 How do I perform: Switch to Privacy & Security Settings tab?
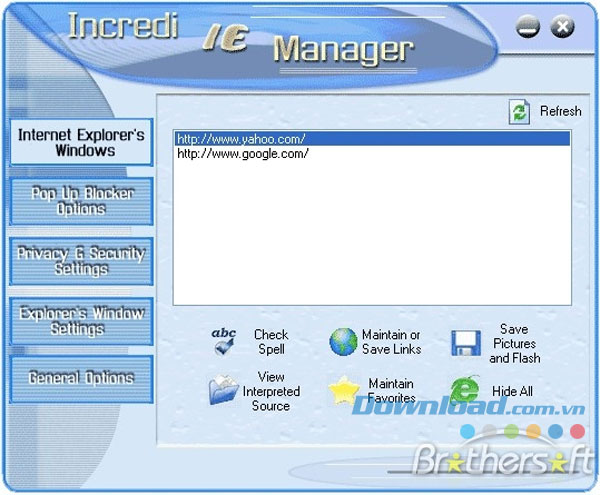(x=82, y=261)
